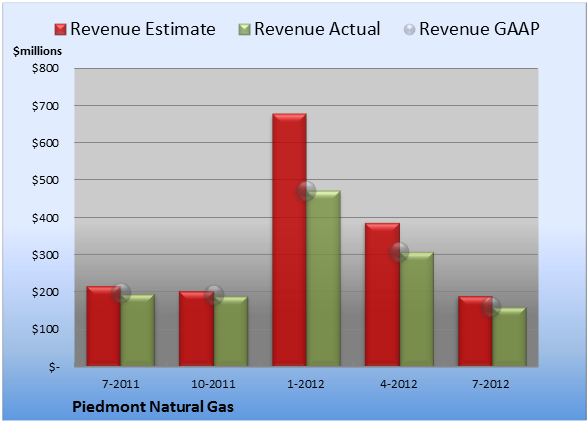Select the "10-2011" category label
This screenshot has height=422, width=588.
click(x=213, y=384)
